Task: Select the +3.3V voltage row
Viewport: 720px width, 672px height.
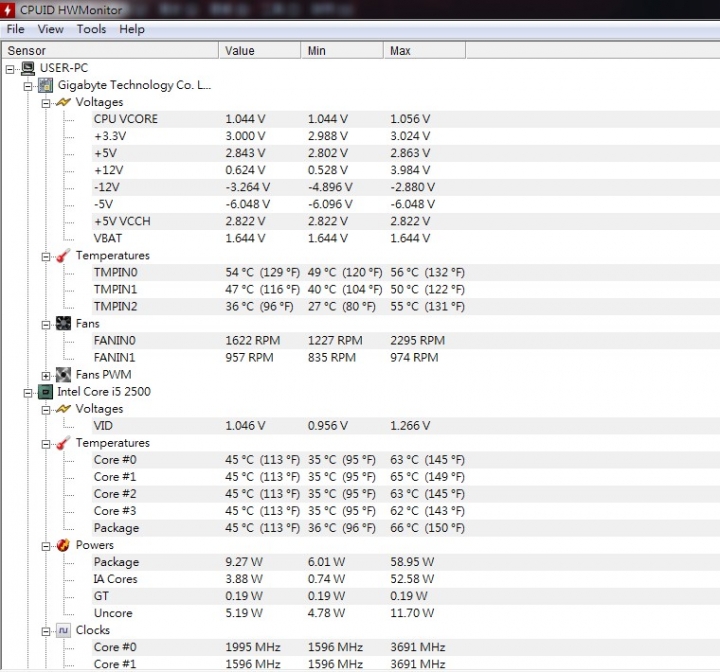Action: click(x=405, y=136)
